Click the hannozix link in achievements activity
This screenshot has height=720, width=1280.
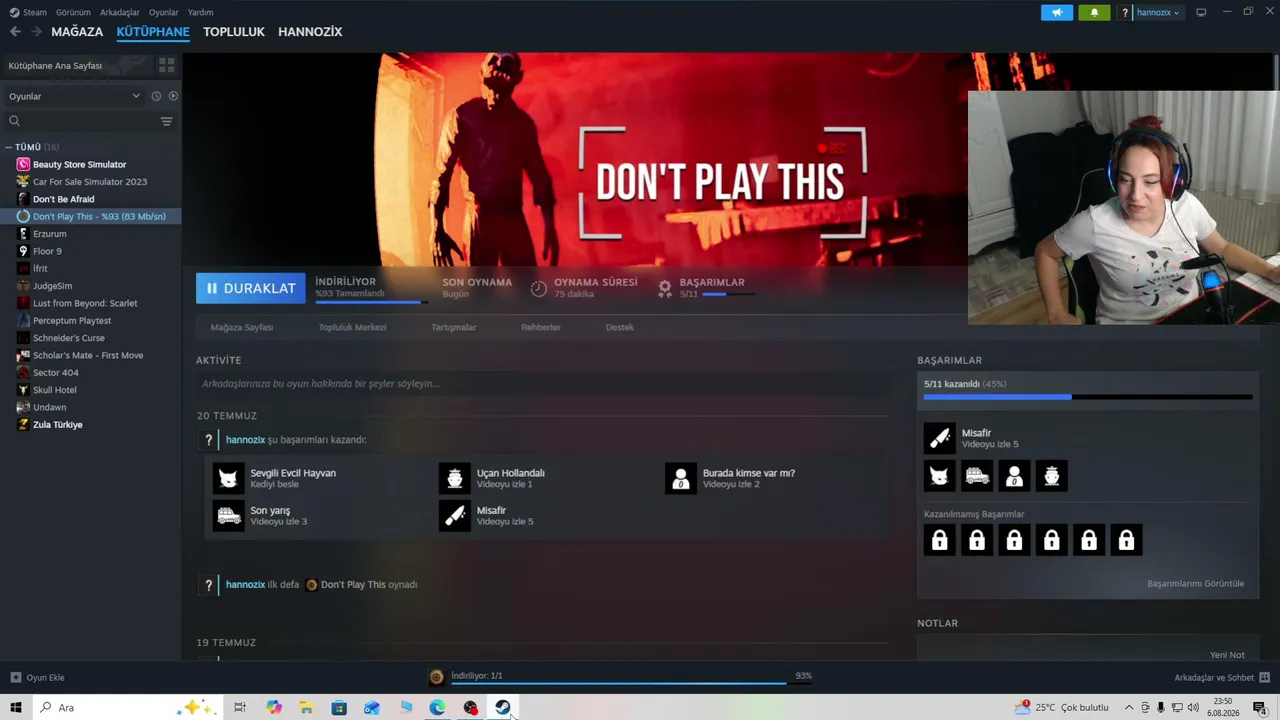click(x=246, y=440)
